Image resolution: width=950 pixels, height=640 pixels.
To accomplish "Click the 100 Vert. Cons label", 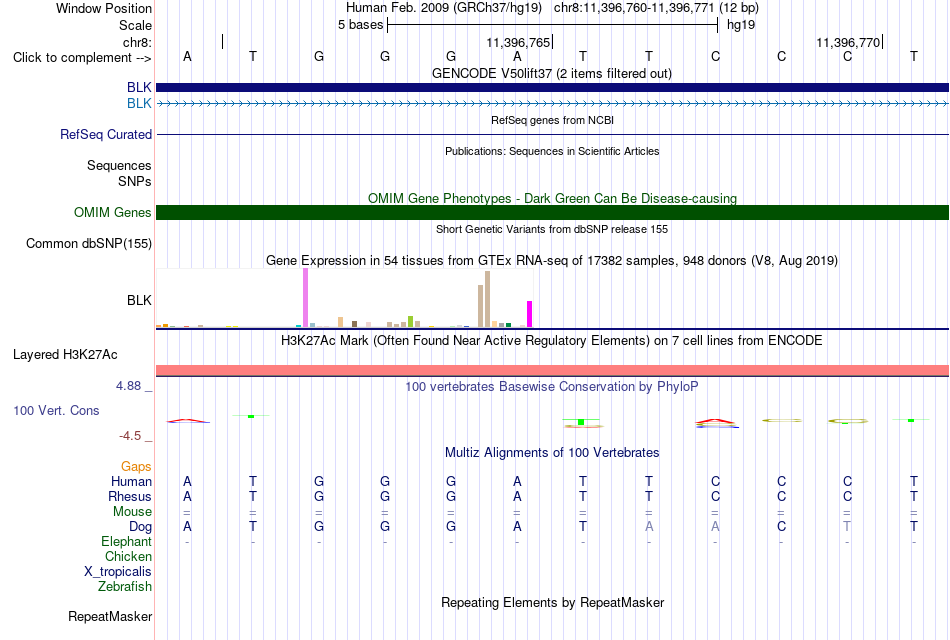I will point(56,410).
